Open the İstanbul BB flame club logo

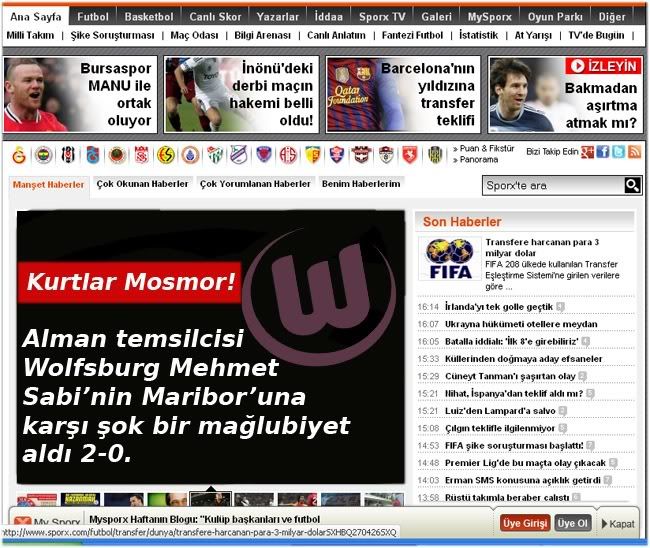coord(191,155)
